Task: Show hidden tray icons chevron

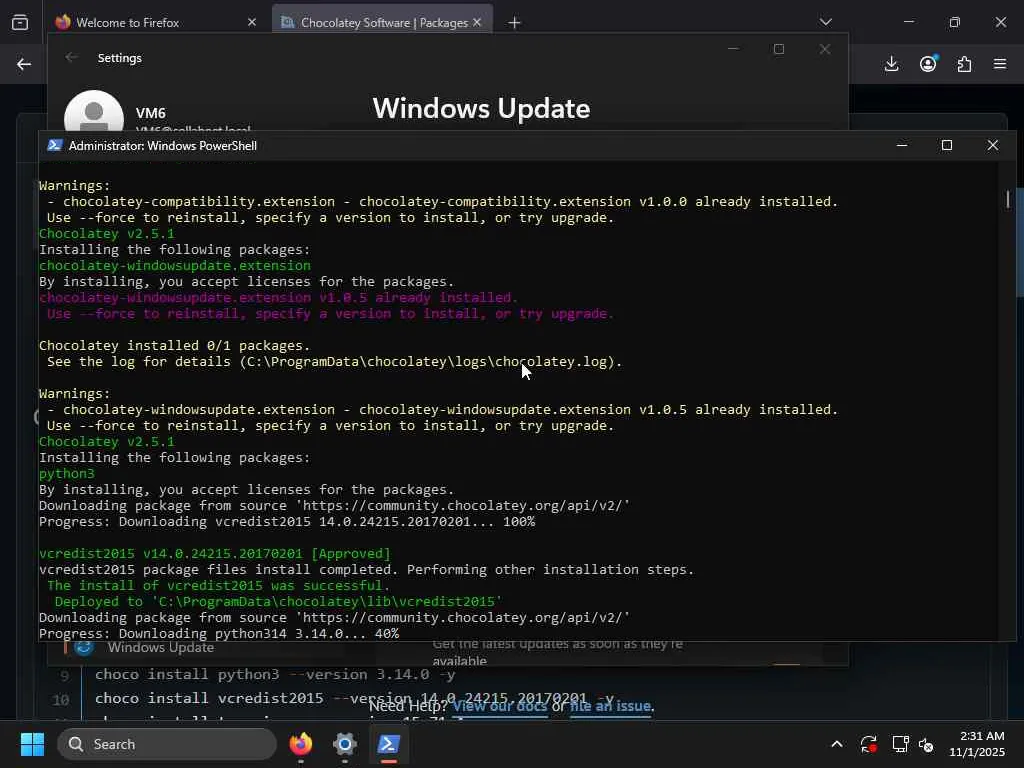Action: [837, 744]
